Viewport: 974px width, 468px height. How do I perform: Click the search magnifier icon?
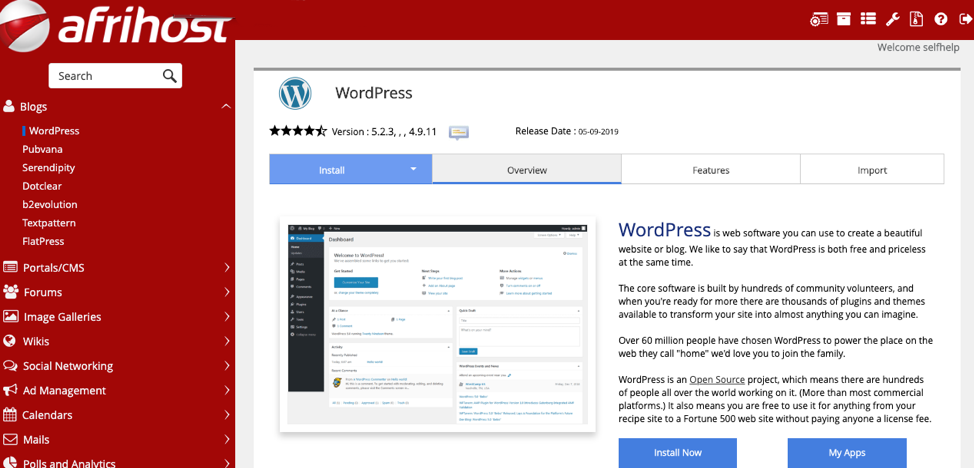[x=170, y=76]
